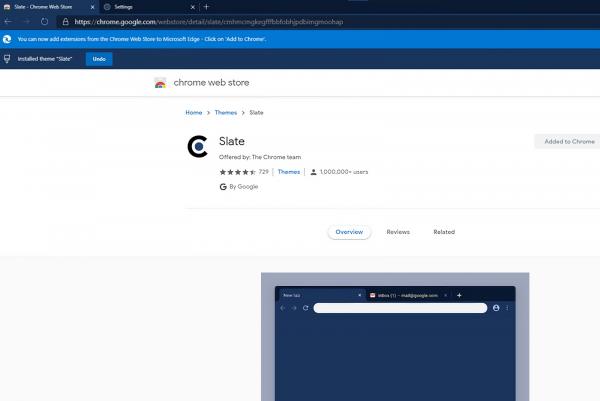Close the Slate Chrome Web Store tab
The width and height of the screenshot is (600, 401).
point(92,6)
